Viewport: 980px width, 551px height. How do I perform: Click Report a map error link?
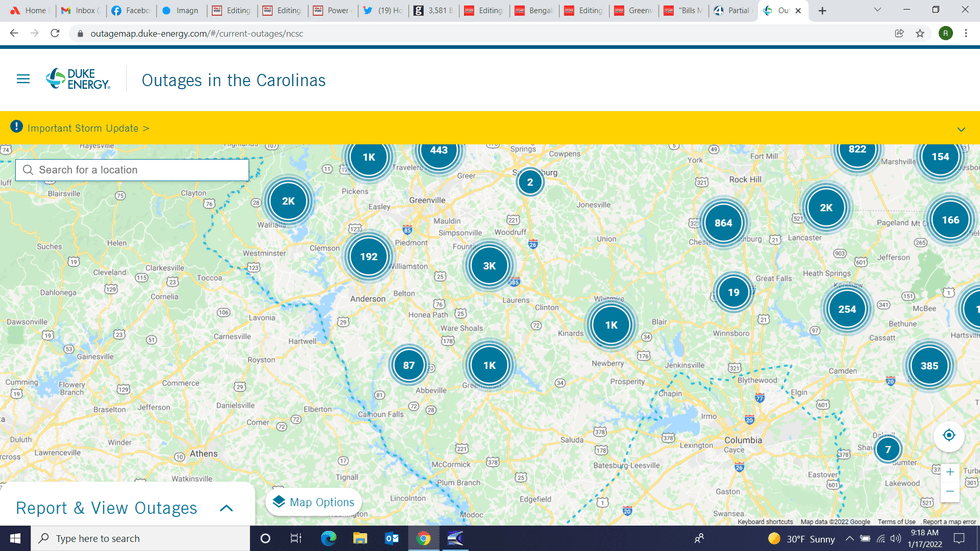click(x=949, y=522)
